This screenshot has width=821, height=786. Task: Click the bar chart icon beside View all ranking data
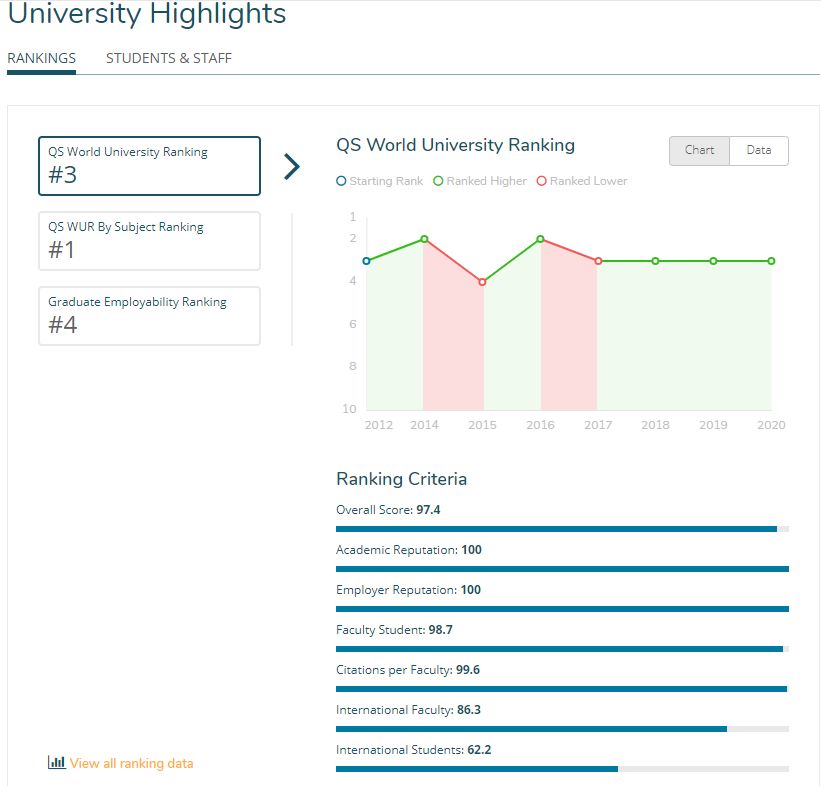(x=57, y=762)
